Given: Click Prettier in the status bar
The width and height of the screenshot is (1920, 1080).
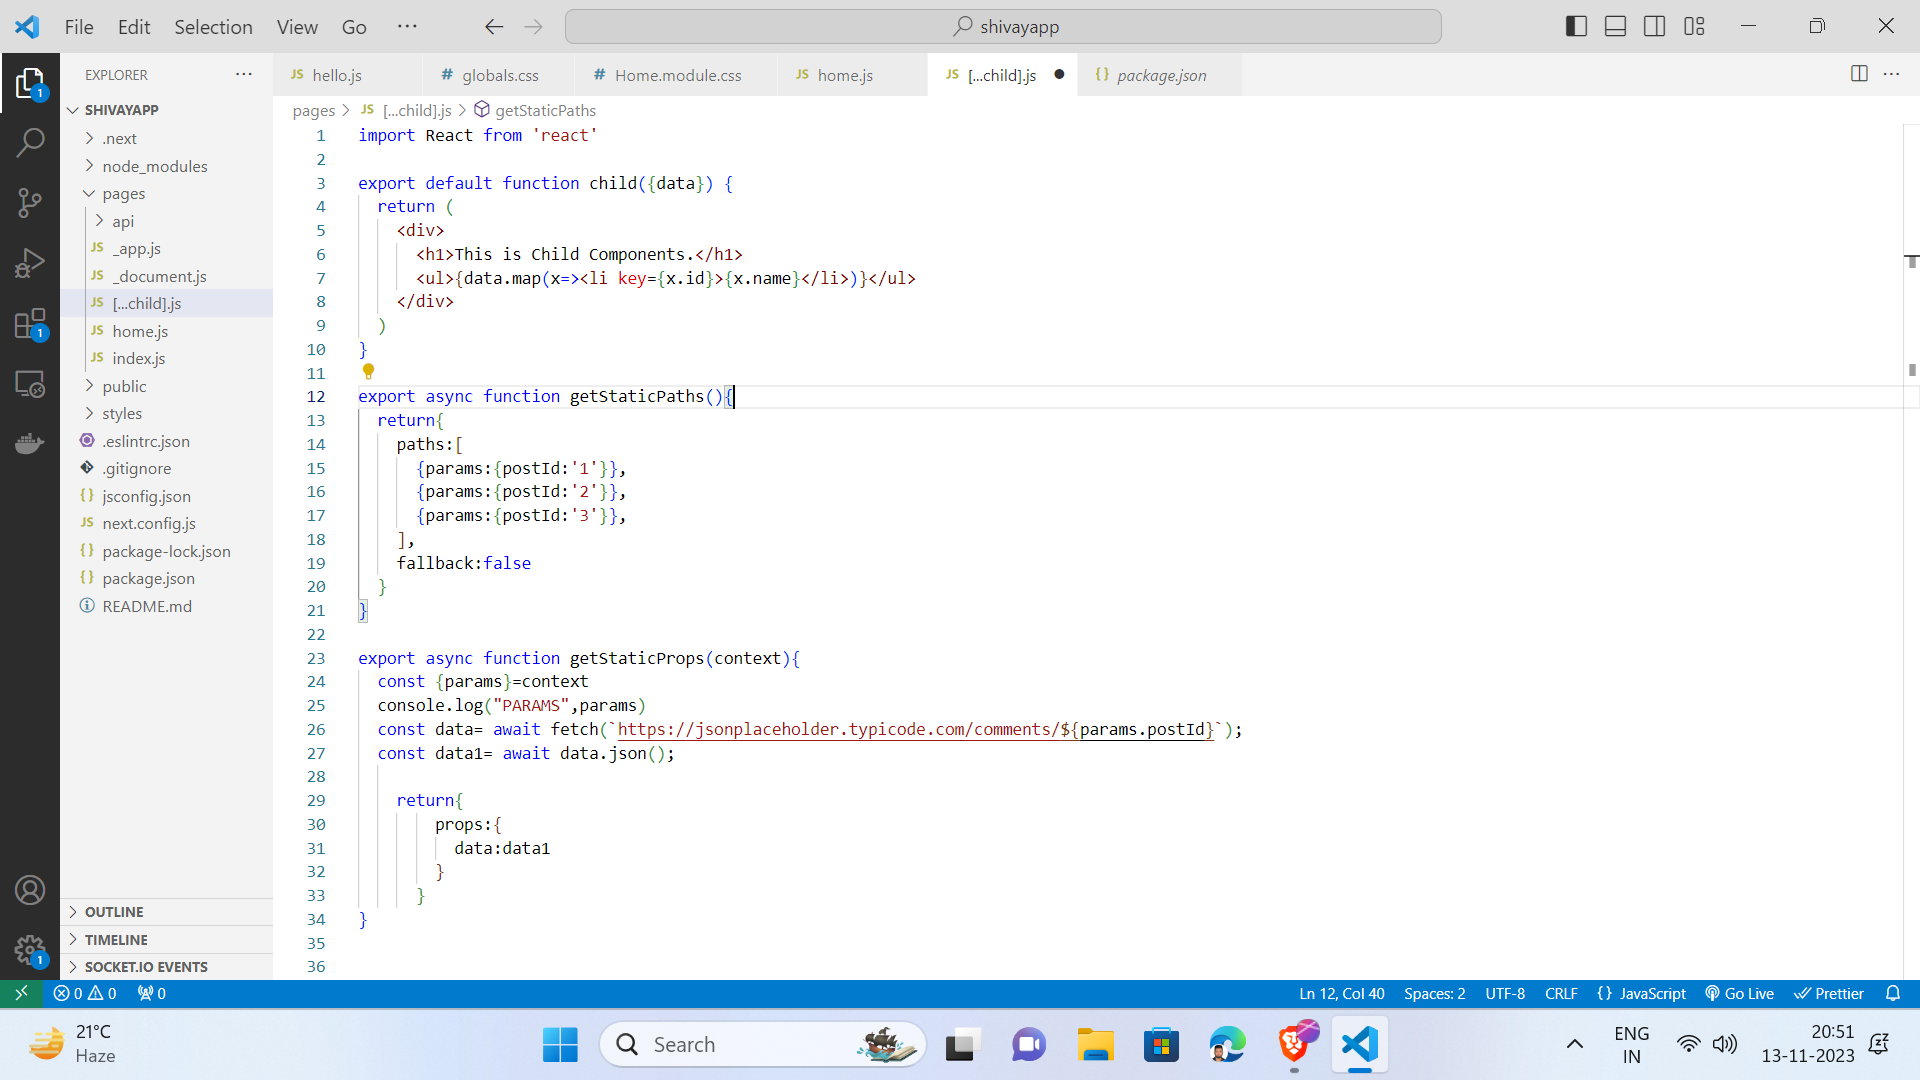Looking at the screenshot, I should tap(1830, 993).
